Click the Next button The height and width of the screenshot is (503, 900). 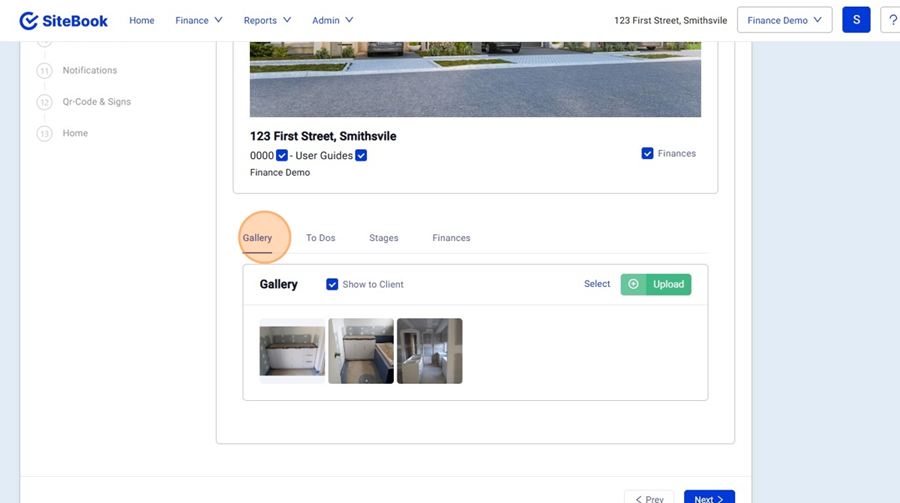pyautogui.click(x=709, y=498)
